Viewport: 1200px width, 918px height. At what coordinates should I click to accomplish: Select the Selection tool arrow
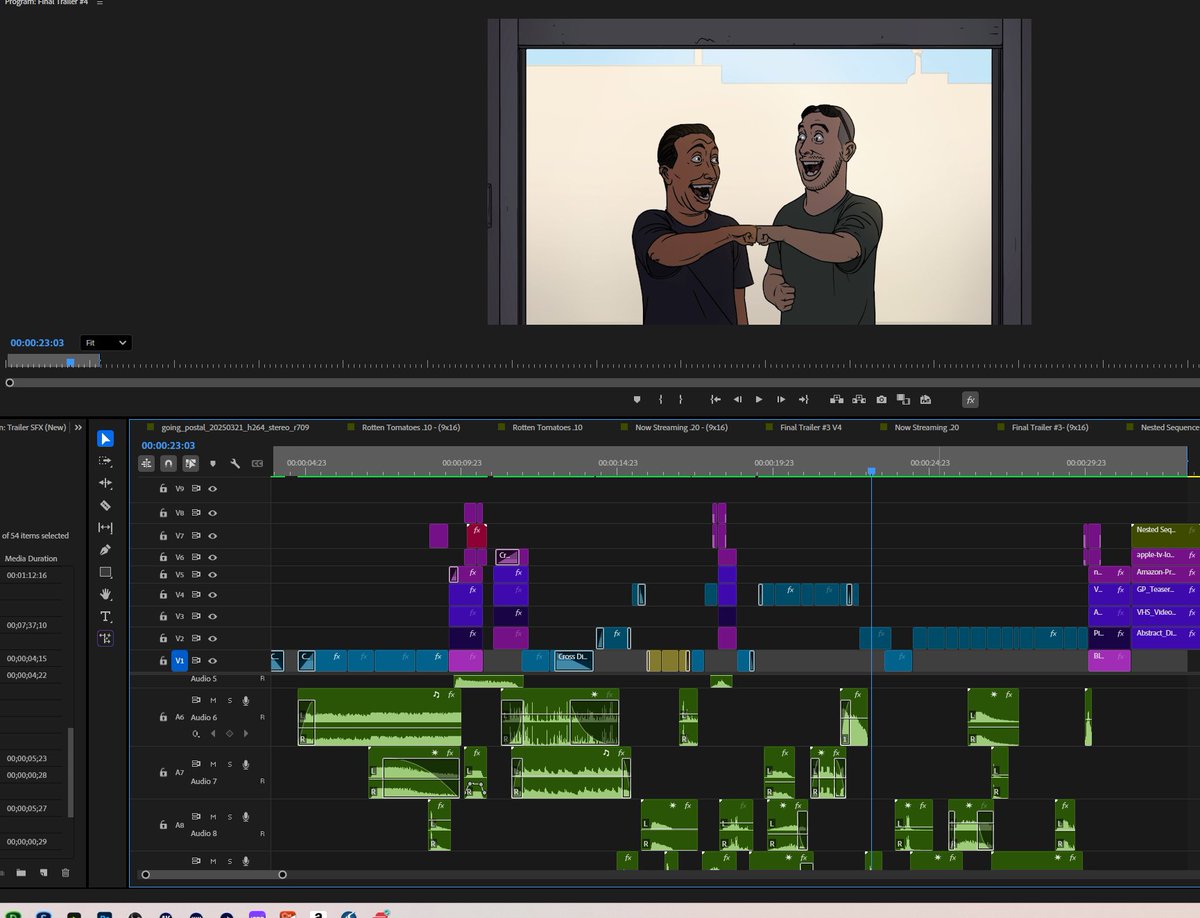tap(105, 439)
